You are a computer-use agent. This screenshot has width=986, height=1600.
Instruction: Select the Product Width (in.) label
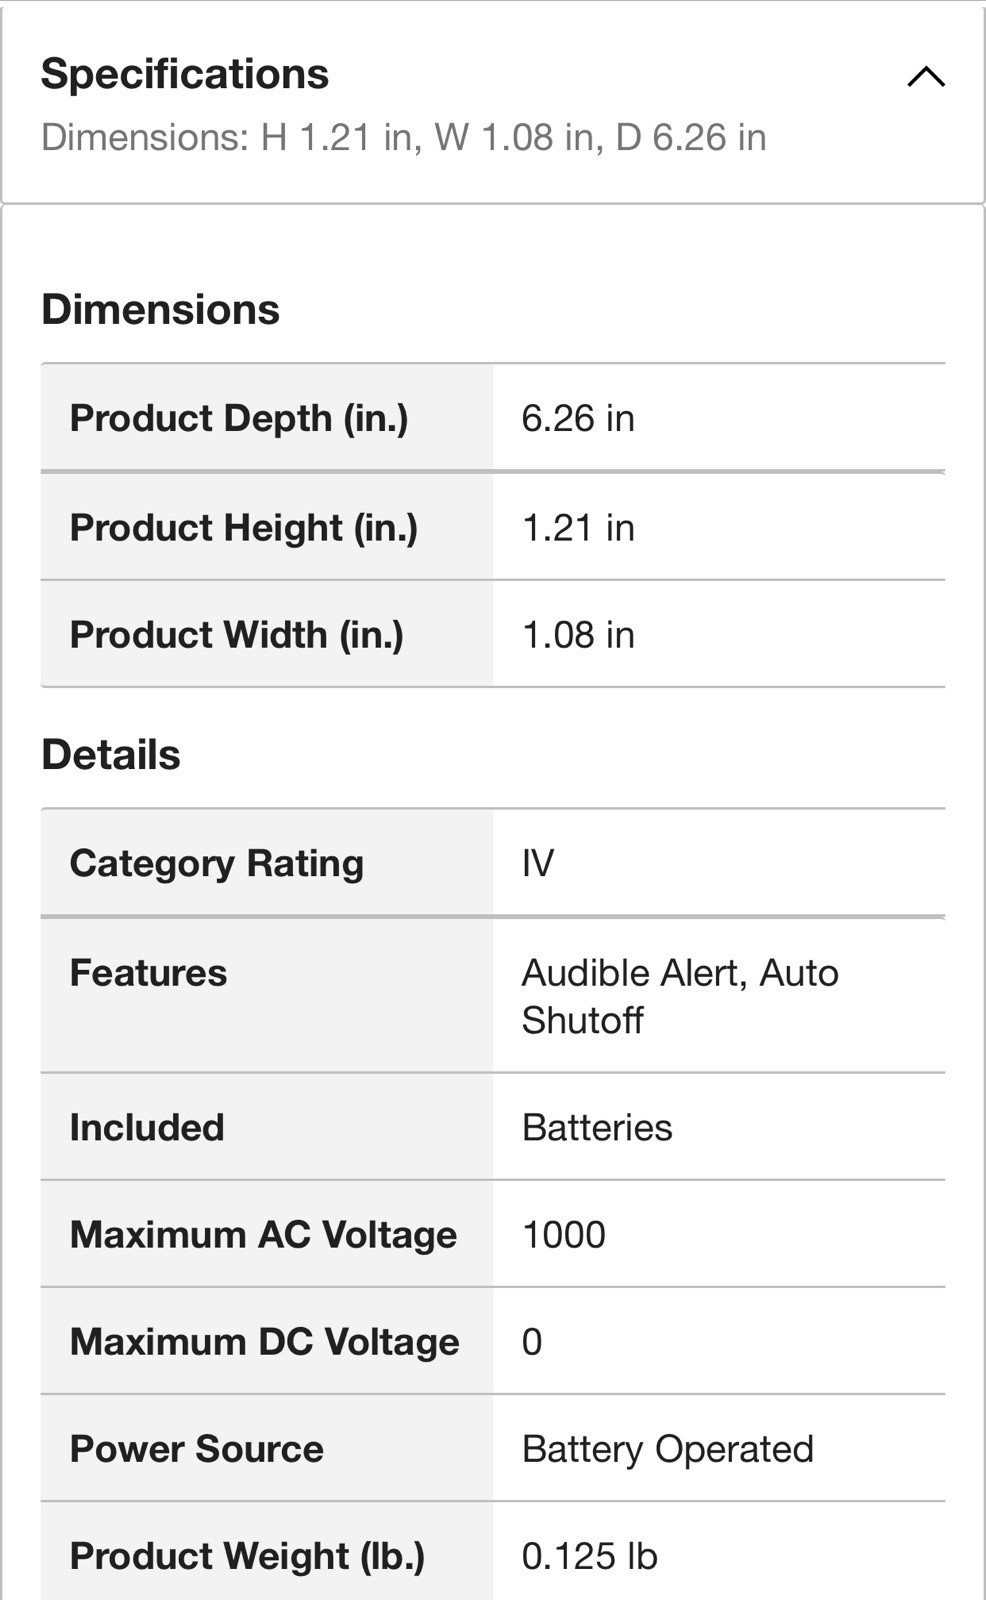coord(237,634)
